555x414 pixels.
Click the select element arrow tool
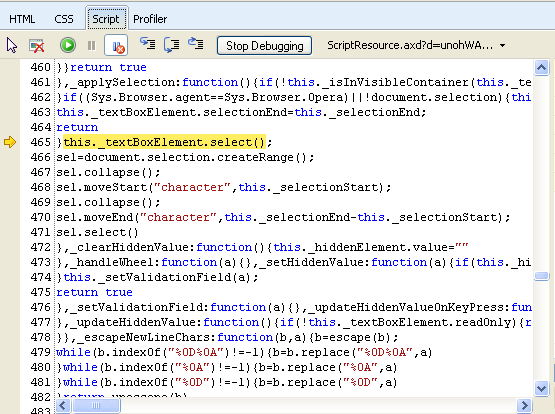pos(12,45)
